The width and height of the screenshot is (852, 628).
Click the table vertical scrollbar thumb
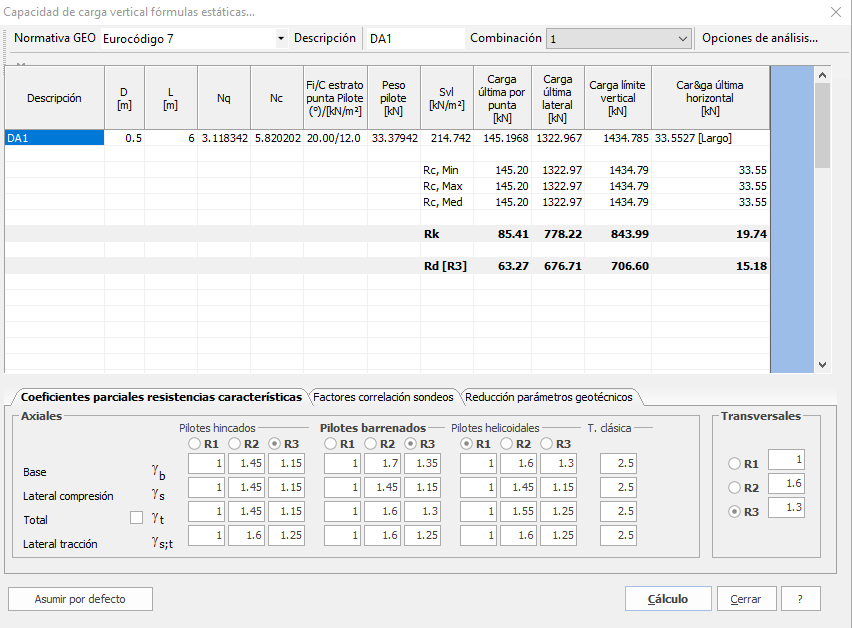click(822, 125)
